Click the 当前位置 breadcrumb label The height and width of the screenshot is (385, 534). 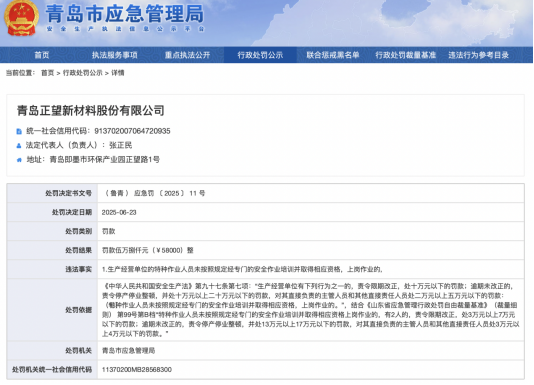(20, 73)
